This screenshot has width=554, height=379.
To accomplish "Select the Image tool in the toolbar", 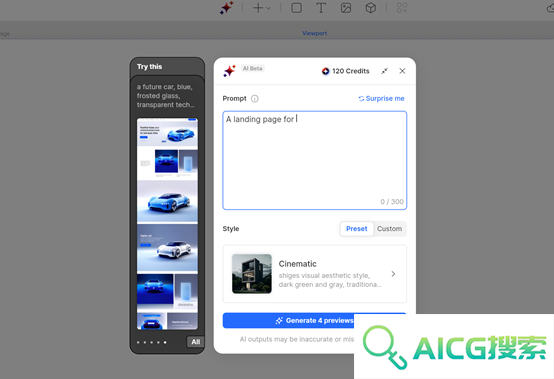I will click(x=346, y=8).
